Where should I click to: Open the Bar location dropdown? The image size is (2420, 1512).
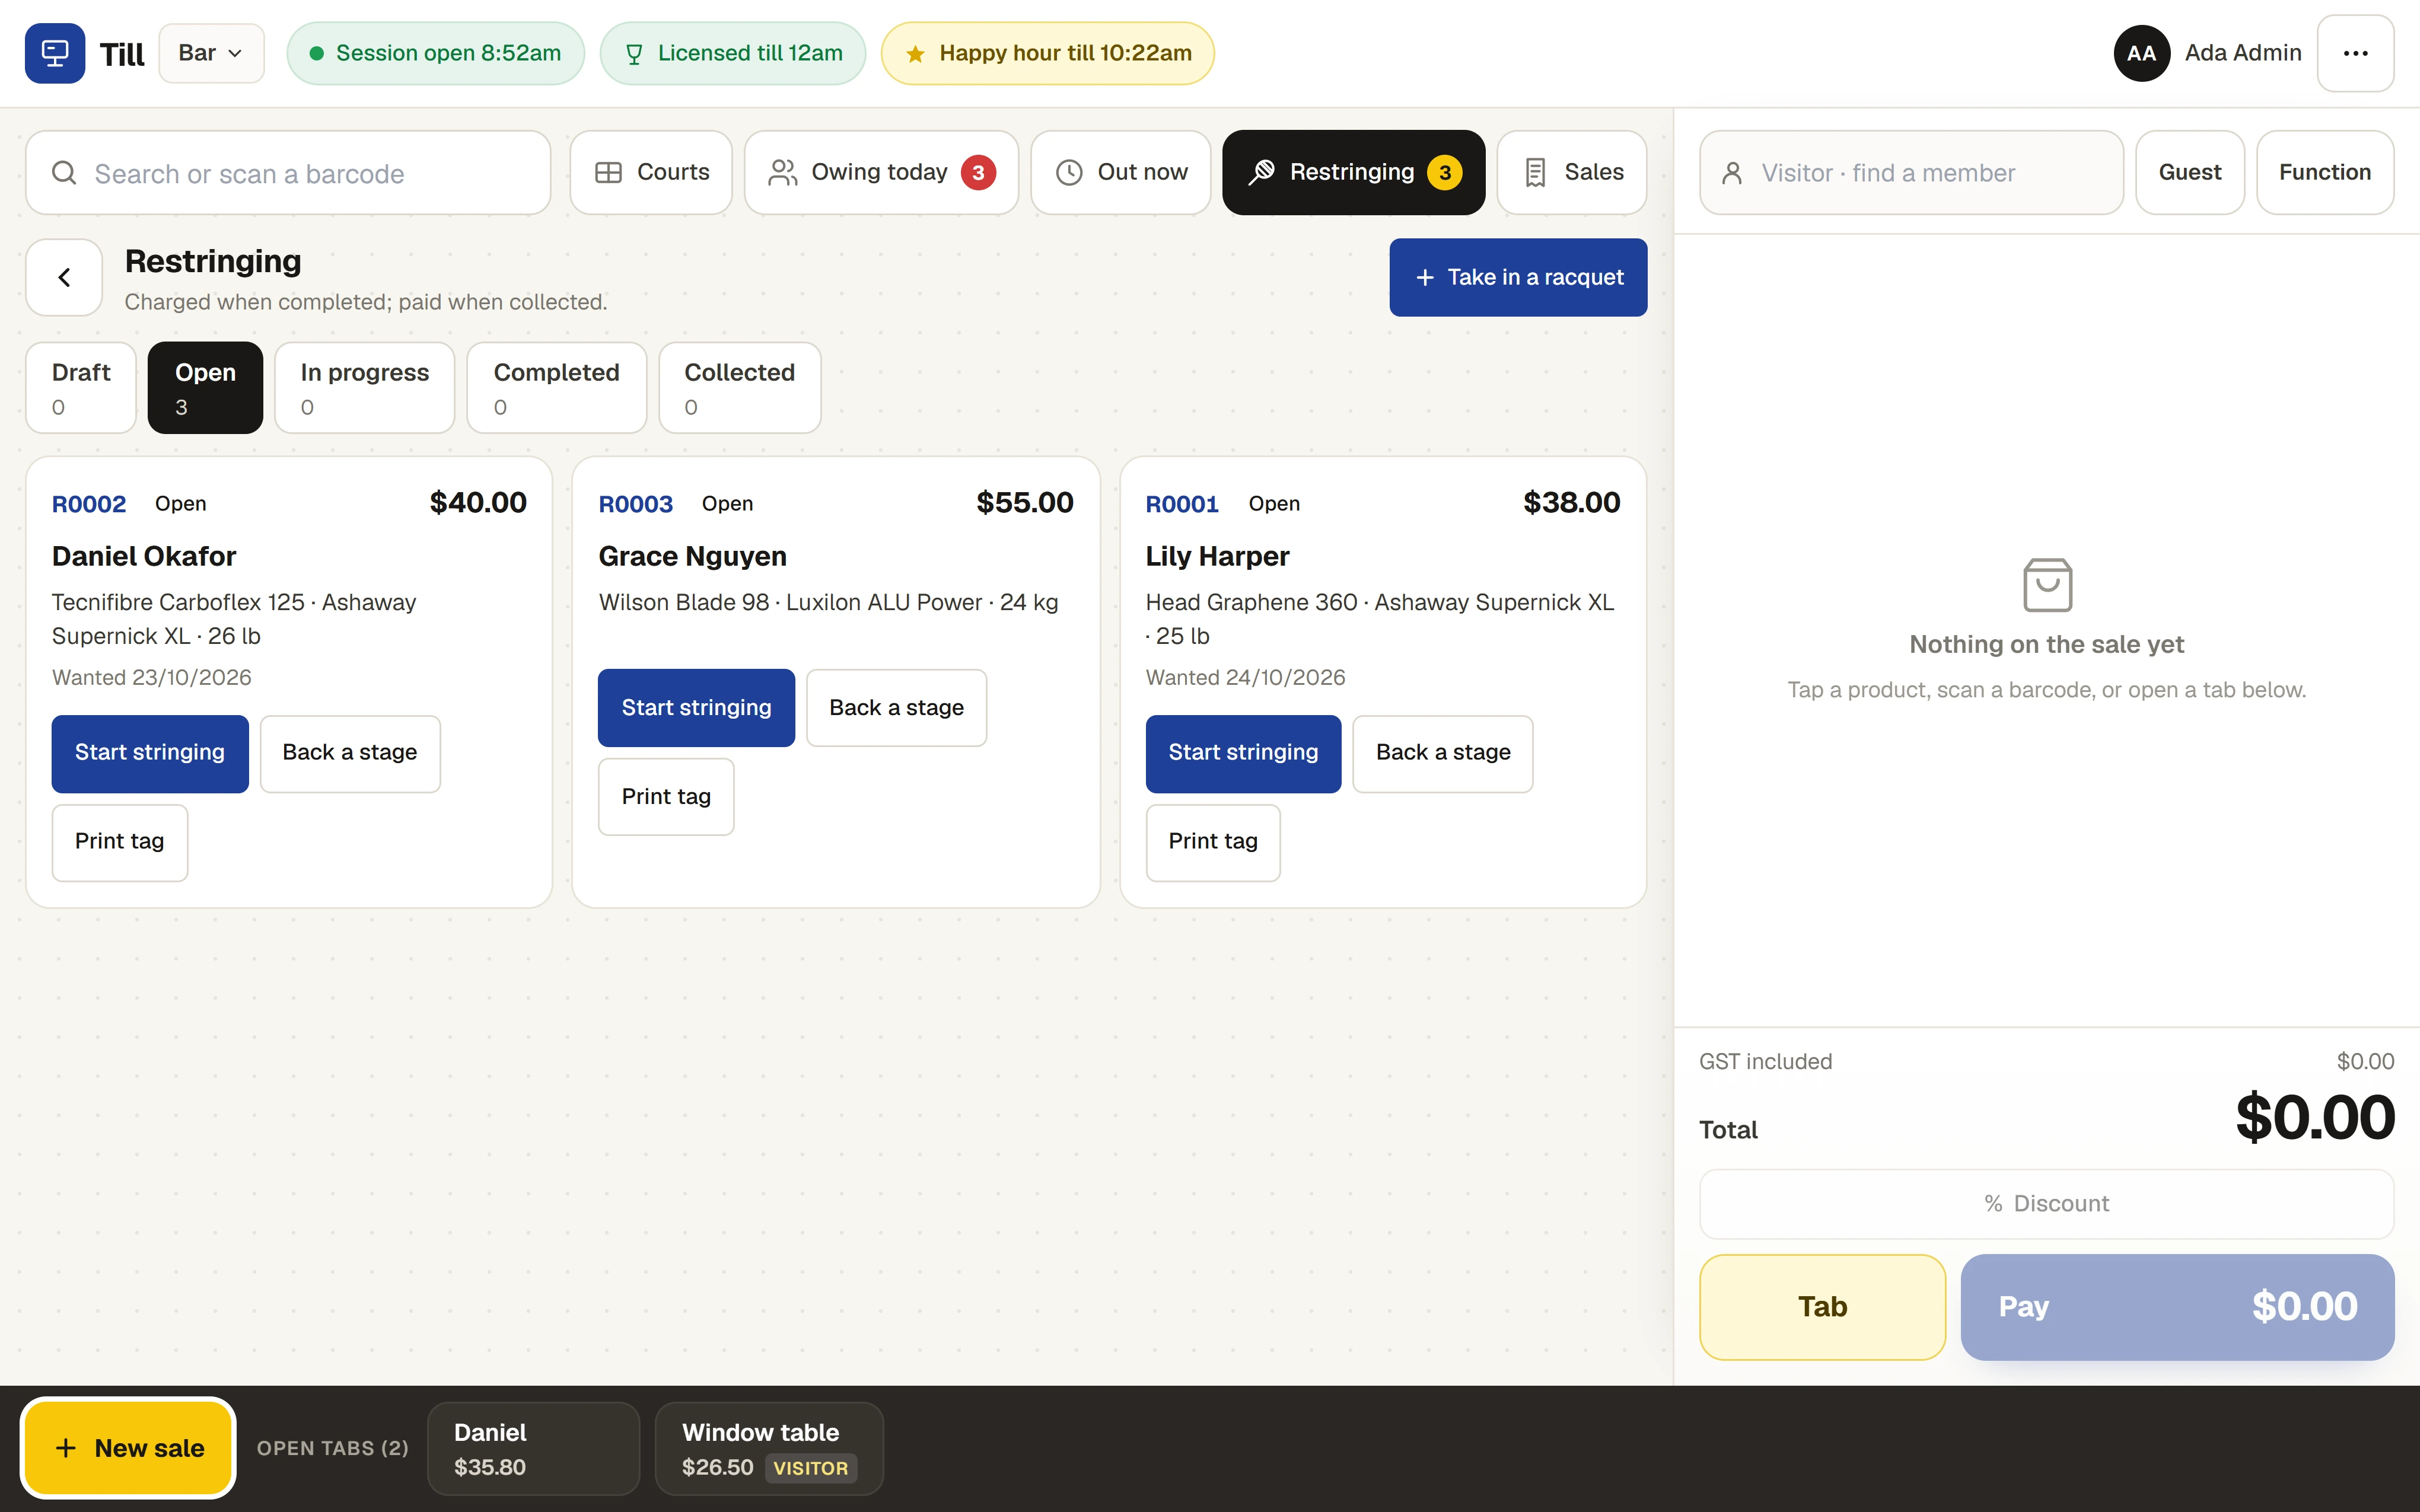click(211, 53)
